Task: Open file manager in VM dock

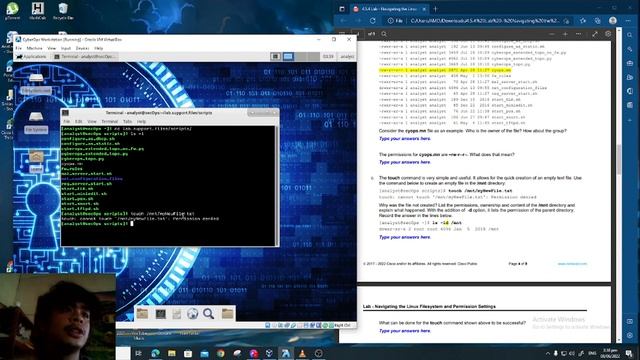Action: pos(142,313)
